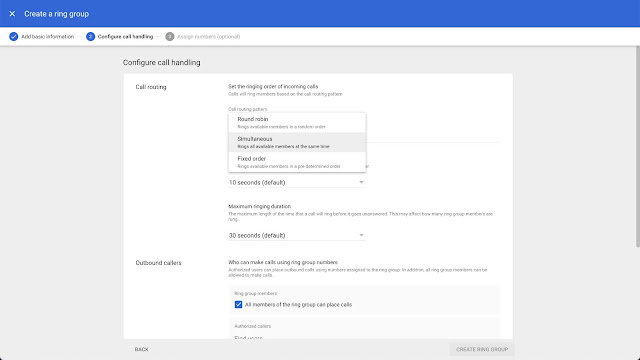Click the completed checkmark step icon

click(13, 37)
